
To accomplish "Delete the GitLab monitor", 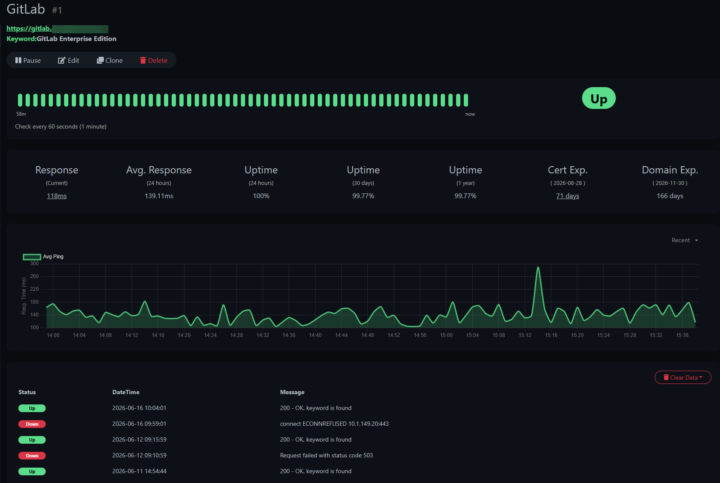I will pyautogui.click(x=153, y=60).
